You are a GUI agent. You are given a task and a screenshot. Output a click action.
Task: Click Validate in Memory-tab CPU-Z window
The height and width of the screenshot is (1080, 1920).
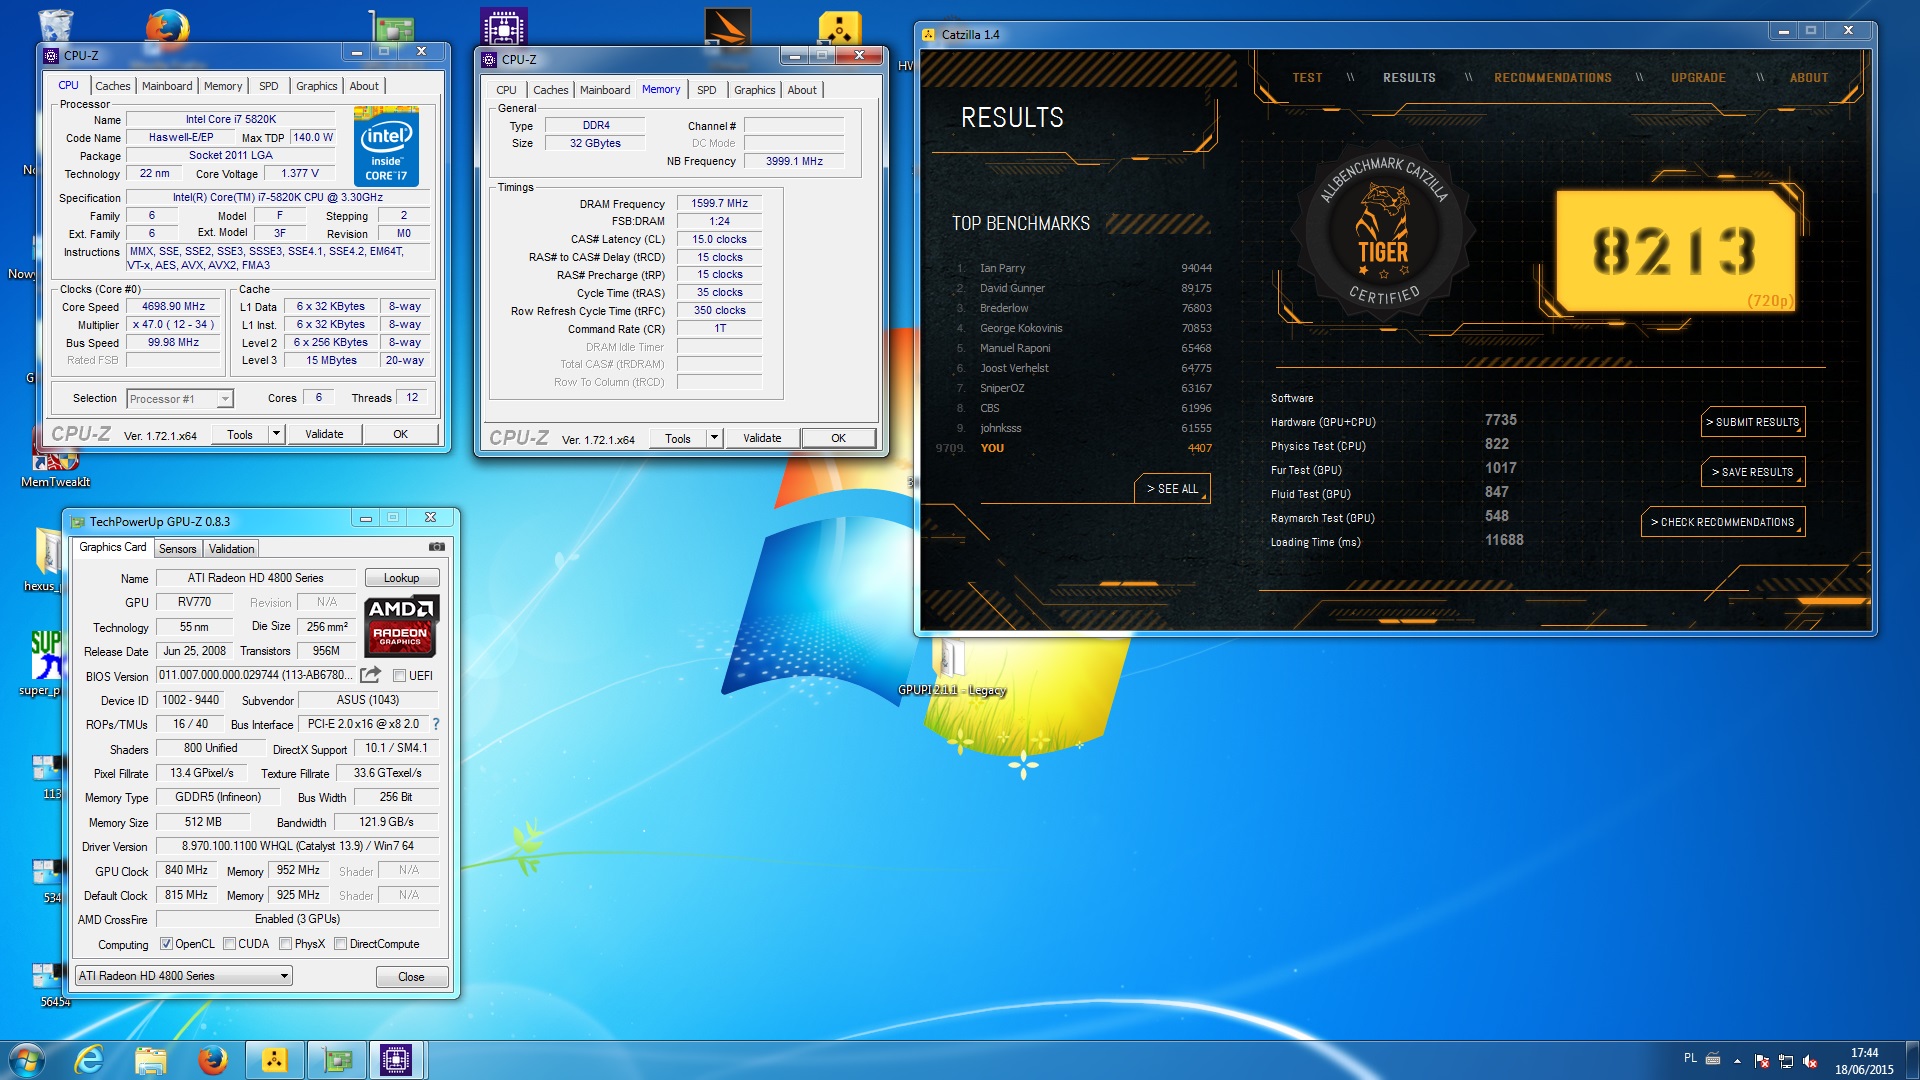coord(762,438)
